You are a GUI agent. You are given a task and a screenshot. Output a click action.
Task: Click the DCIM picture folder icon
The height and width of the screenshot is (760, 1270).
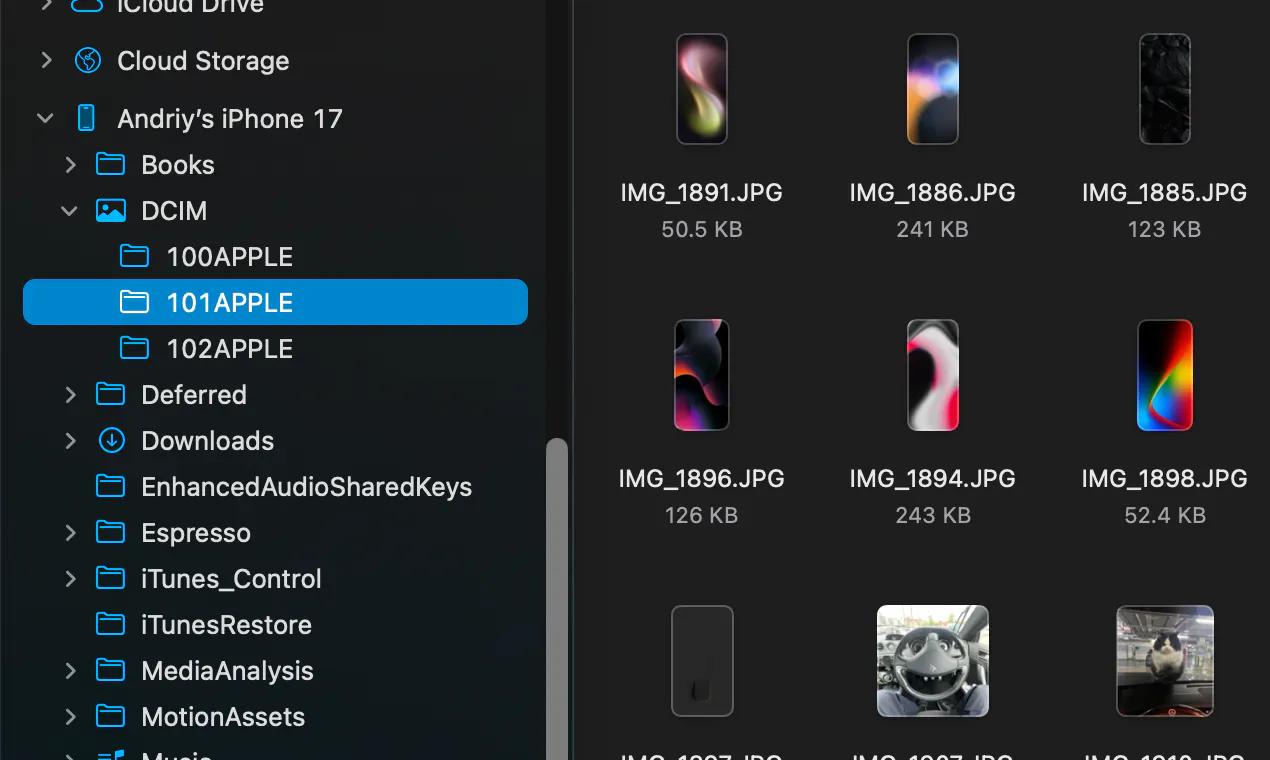point(110,211)
